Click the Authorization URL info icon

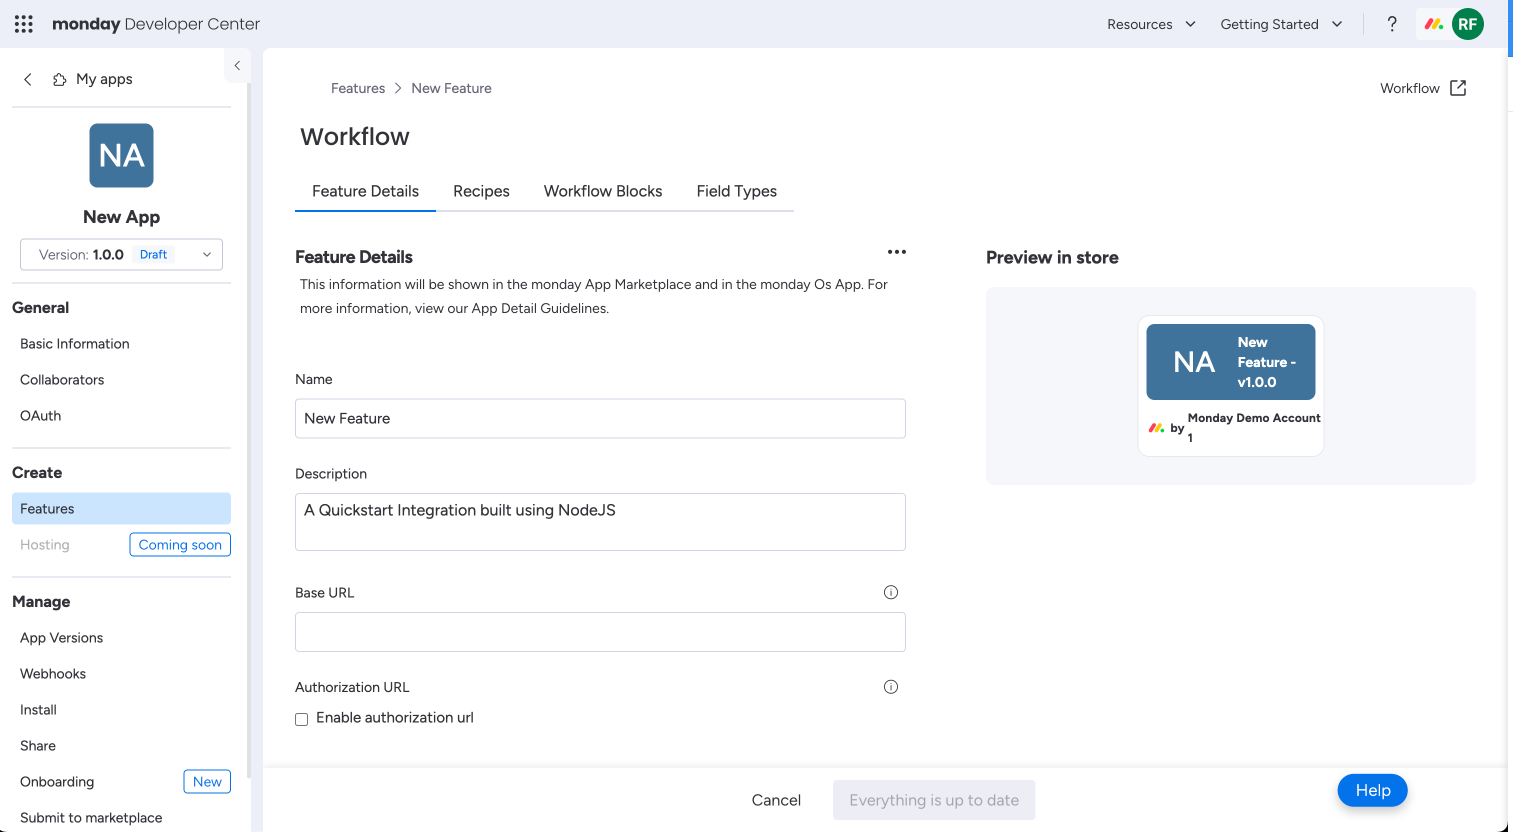[891, 687]
